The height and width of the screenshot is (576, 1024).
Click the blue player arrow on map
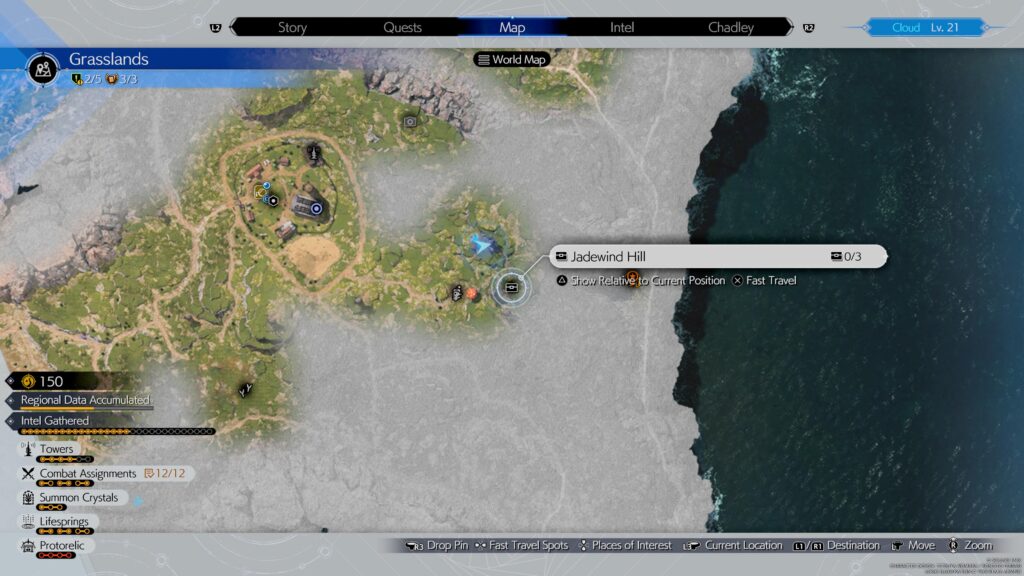point(483,243)
